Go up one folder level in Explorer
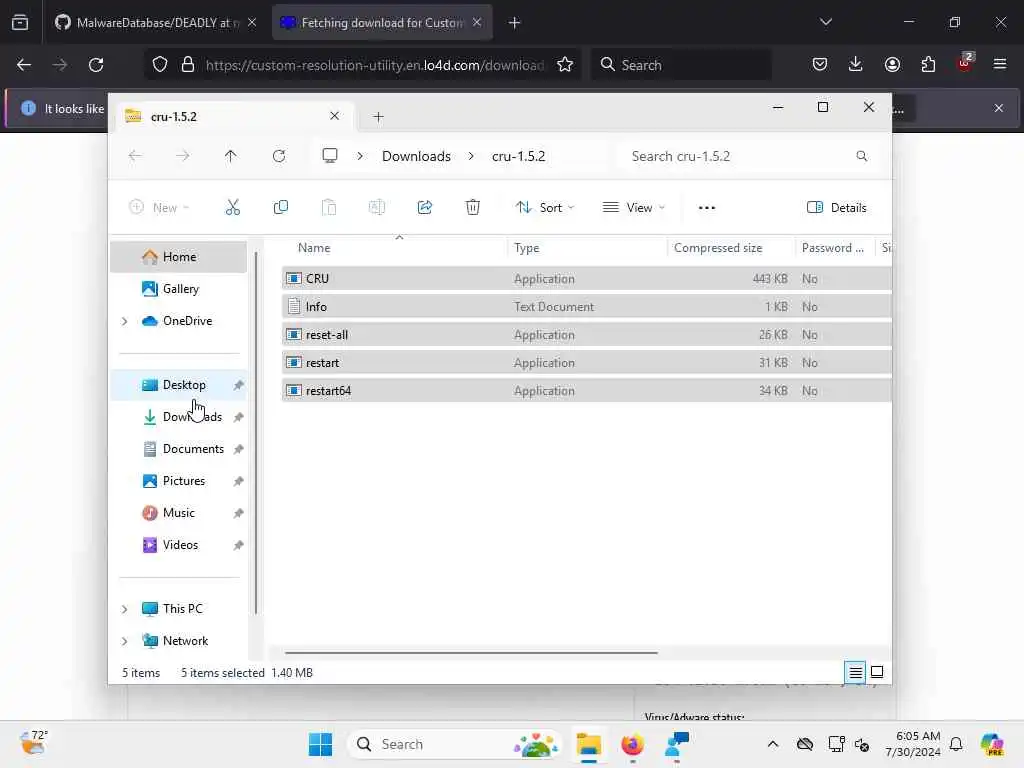Screen dimensions: 1024x768 pyautogui.click(x=231, y=156)
